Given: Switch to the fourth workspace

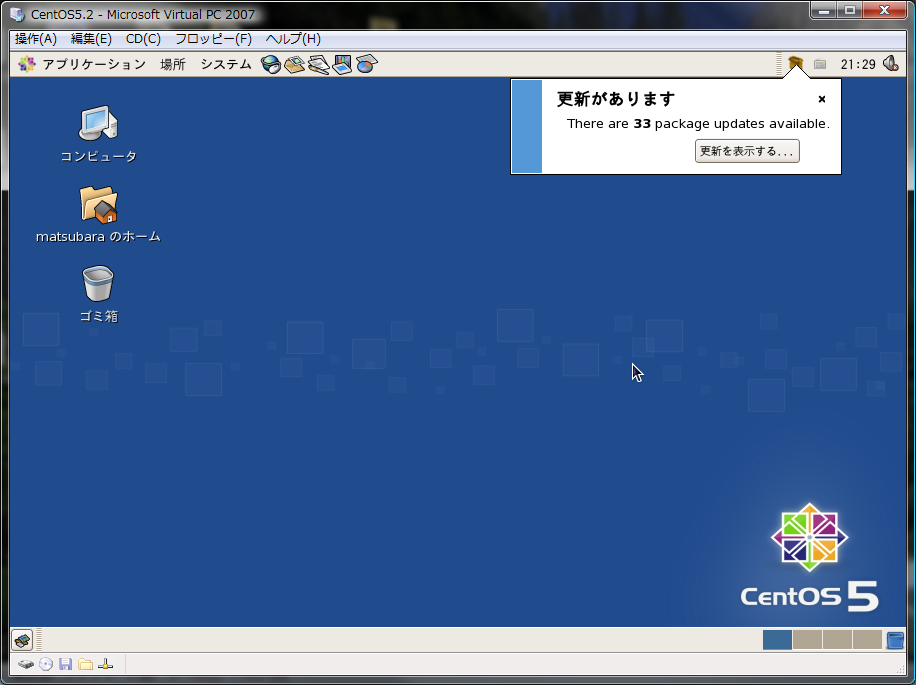Looking at the screenshot, I should click(867, 640).
